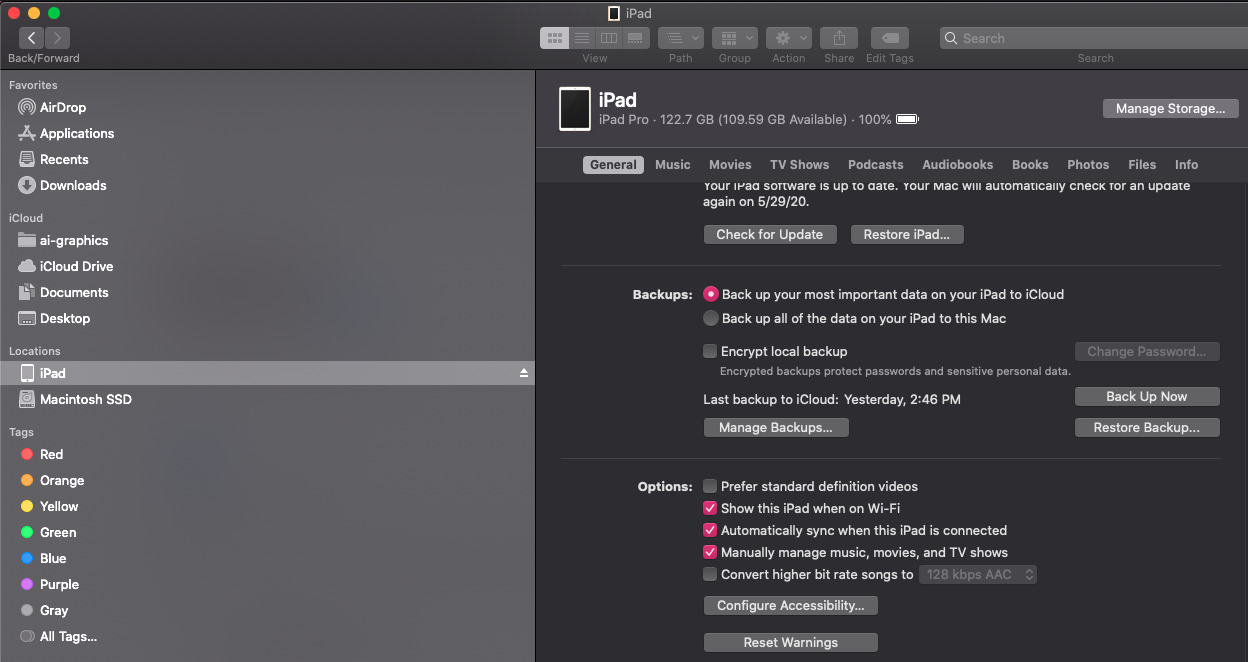The width and height of the screenshot is (1248, 662).
Task: Click the Documents icon in sidebar
Action: [27, 292]
